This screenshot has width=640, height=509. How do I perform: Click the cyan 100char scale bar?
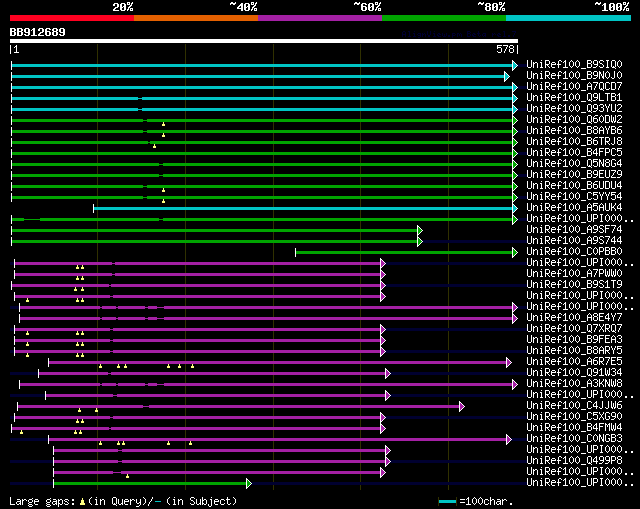[447, 502]
